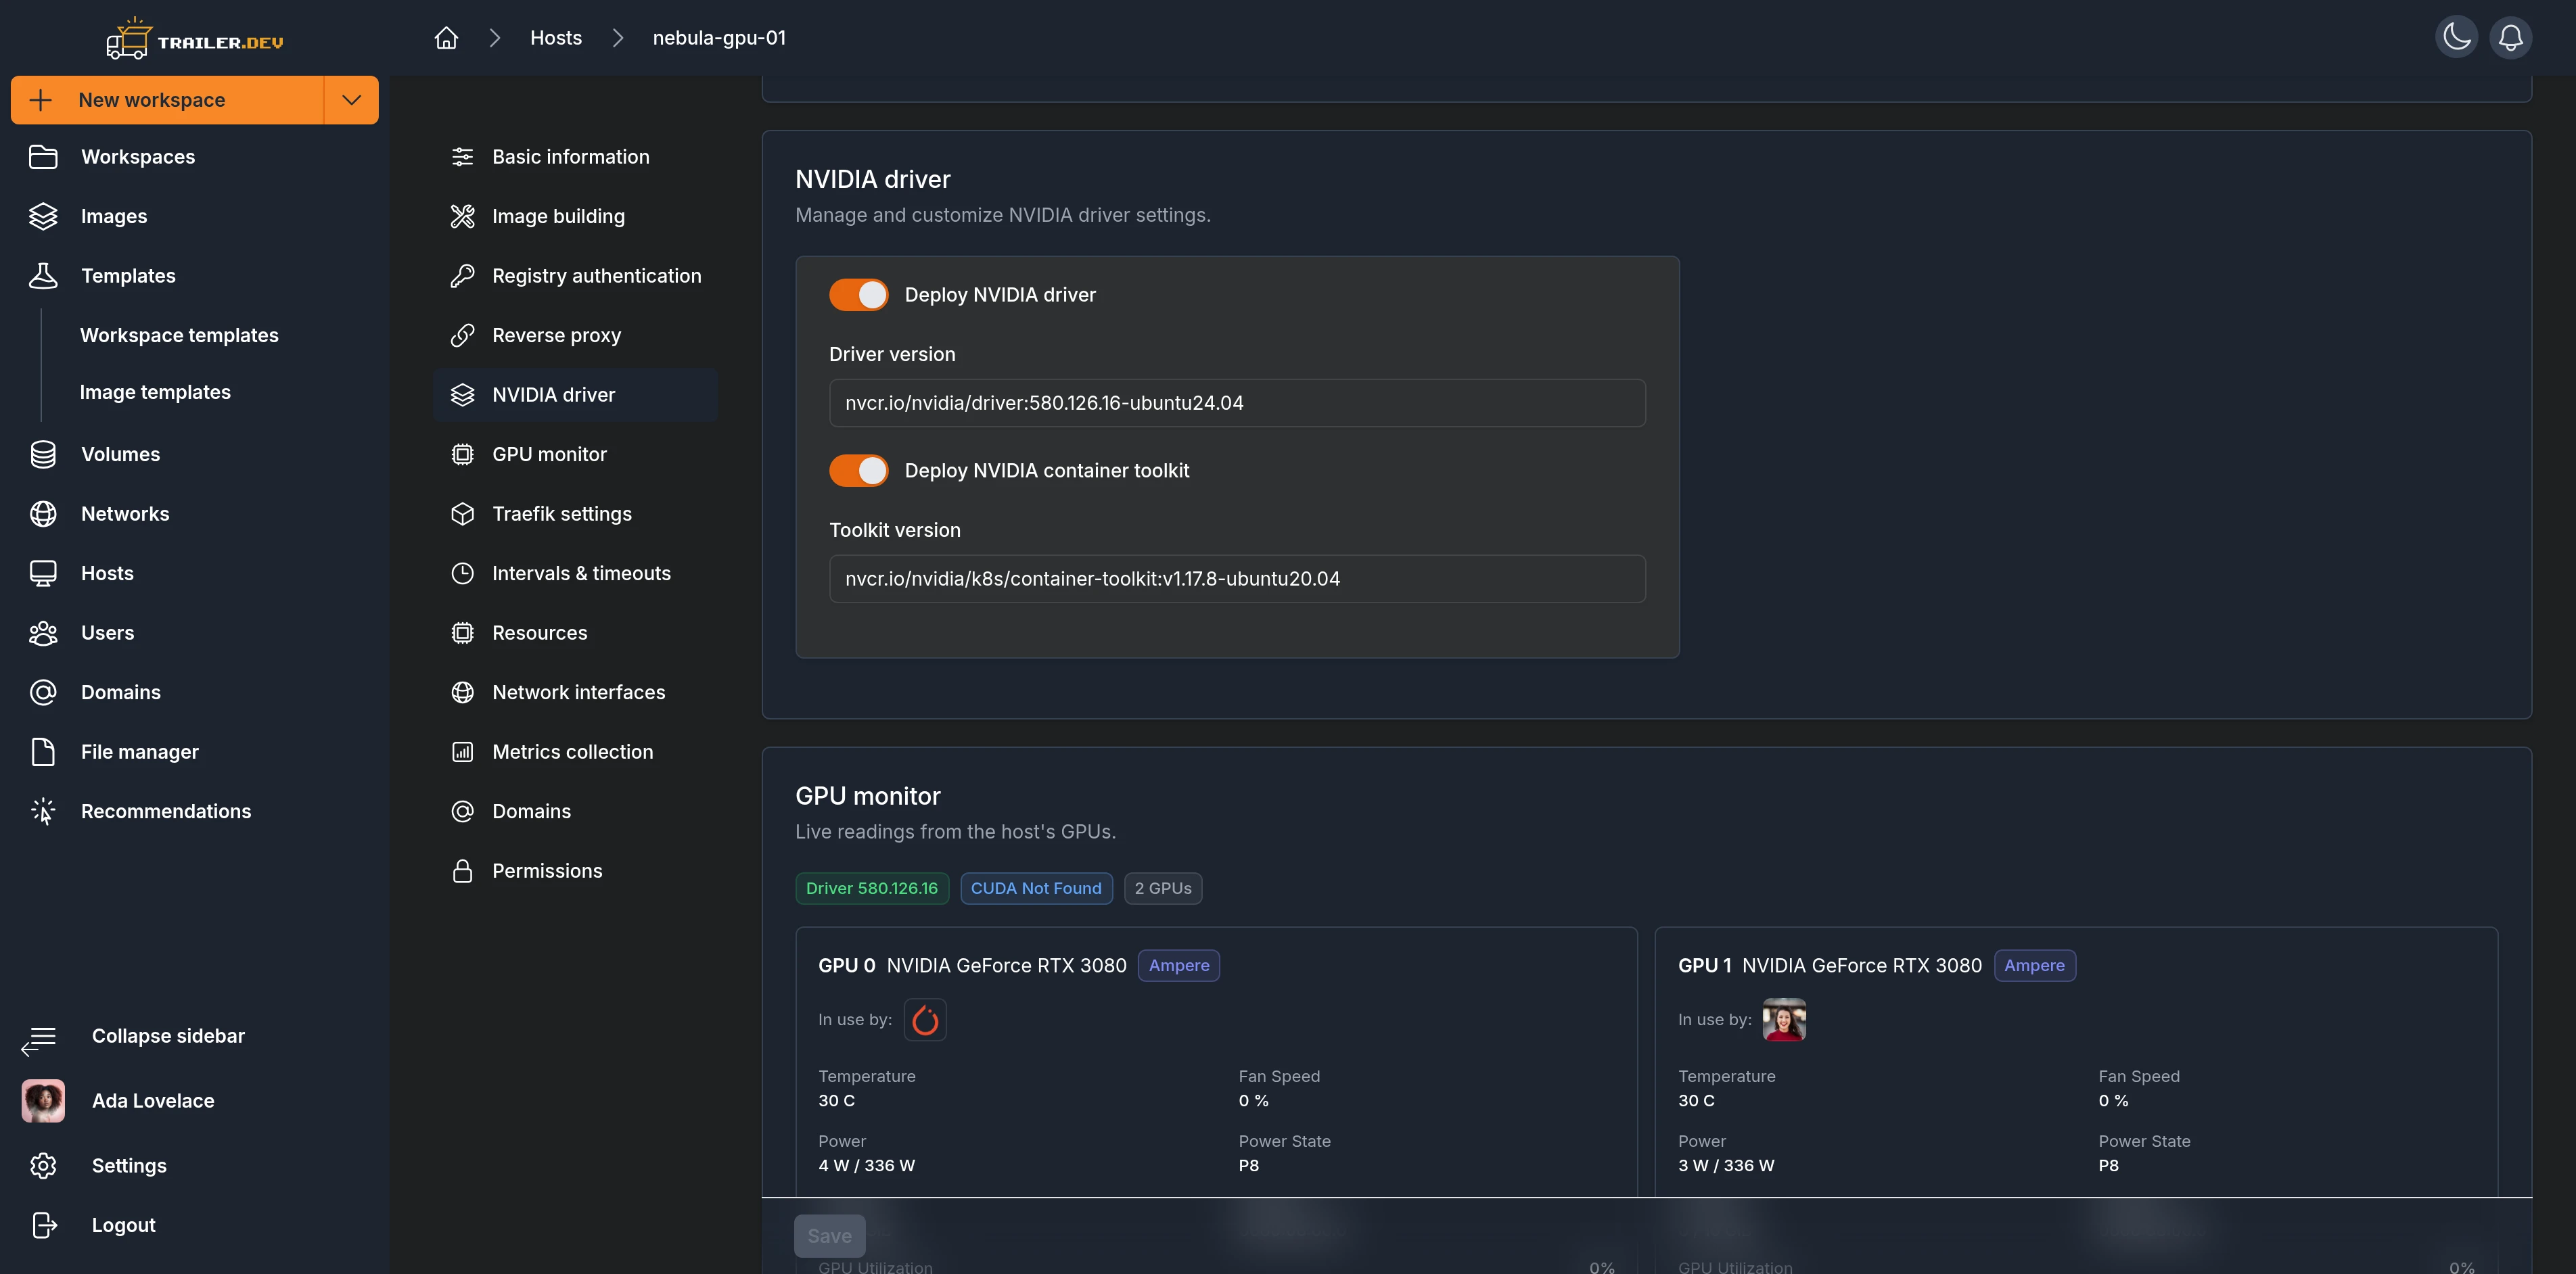Click the Images layers icon in sidebar
The height and width of the screenshot is (1274, 2576).
point(43,216)
